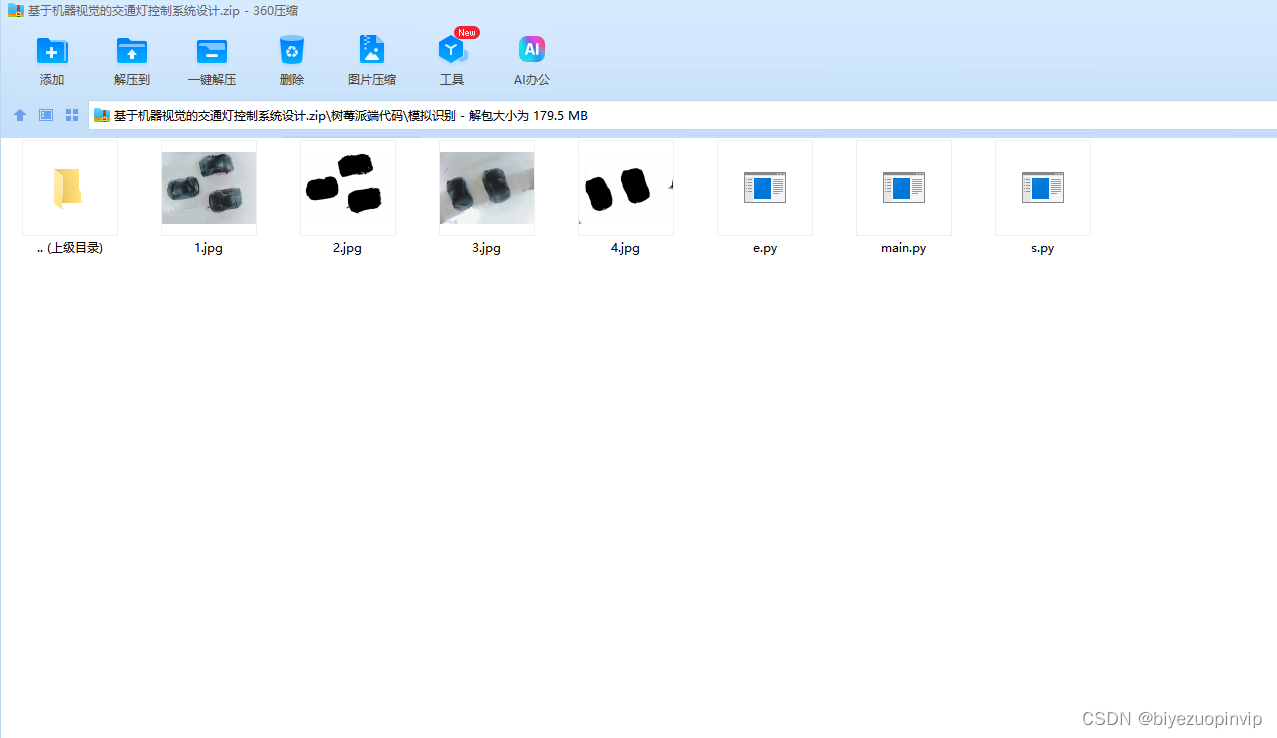Image resolution: width=1277 pixels, height=738 pixels.
Task: Select the main.py file icon
Action: tap(904, 187)
